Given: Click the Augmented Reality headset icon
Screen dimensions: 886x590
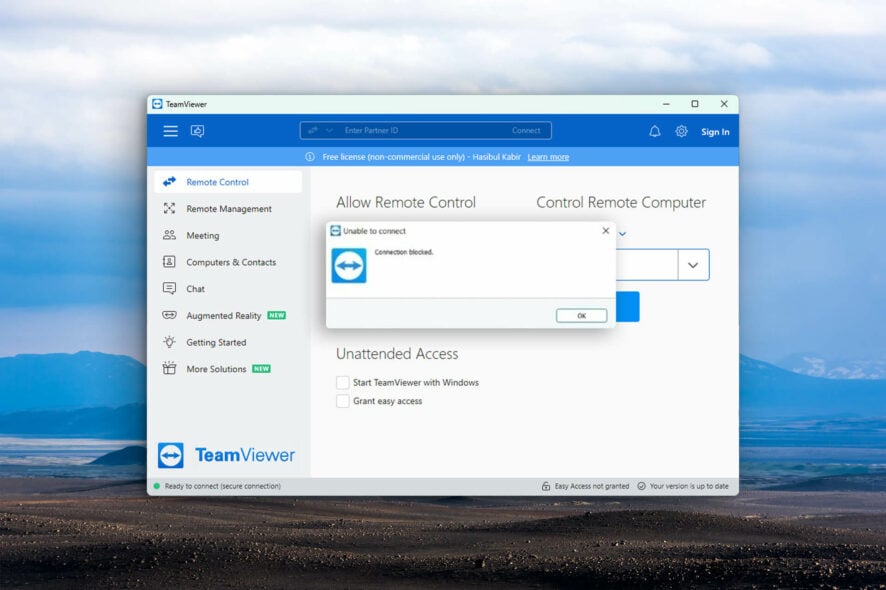Looking at the screenshot, I should point(169,315).
